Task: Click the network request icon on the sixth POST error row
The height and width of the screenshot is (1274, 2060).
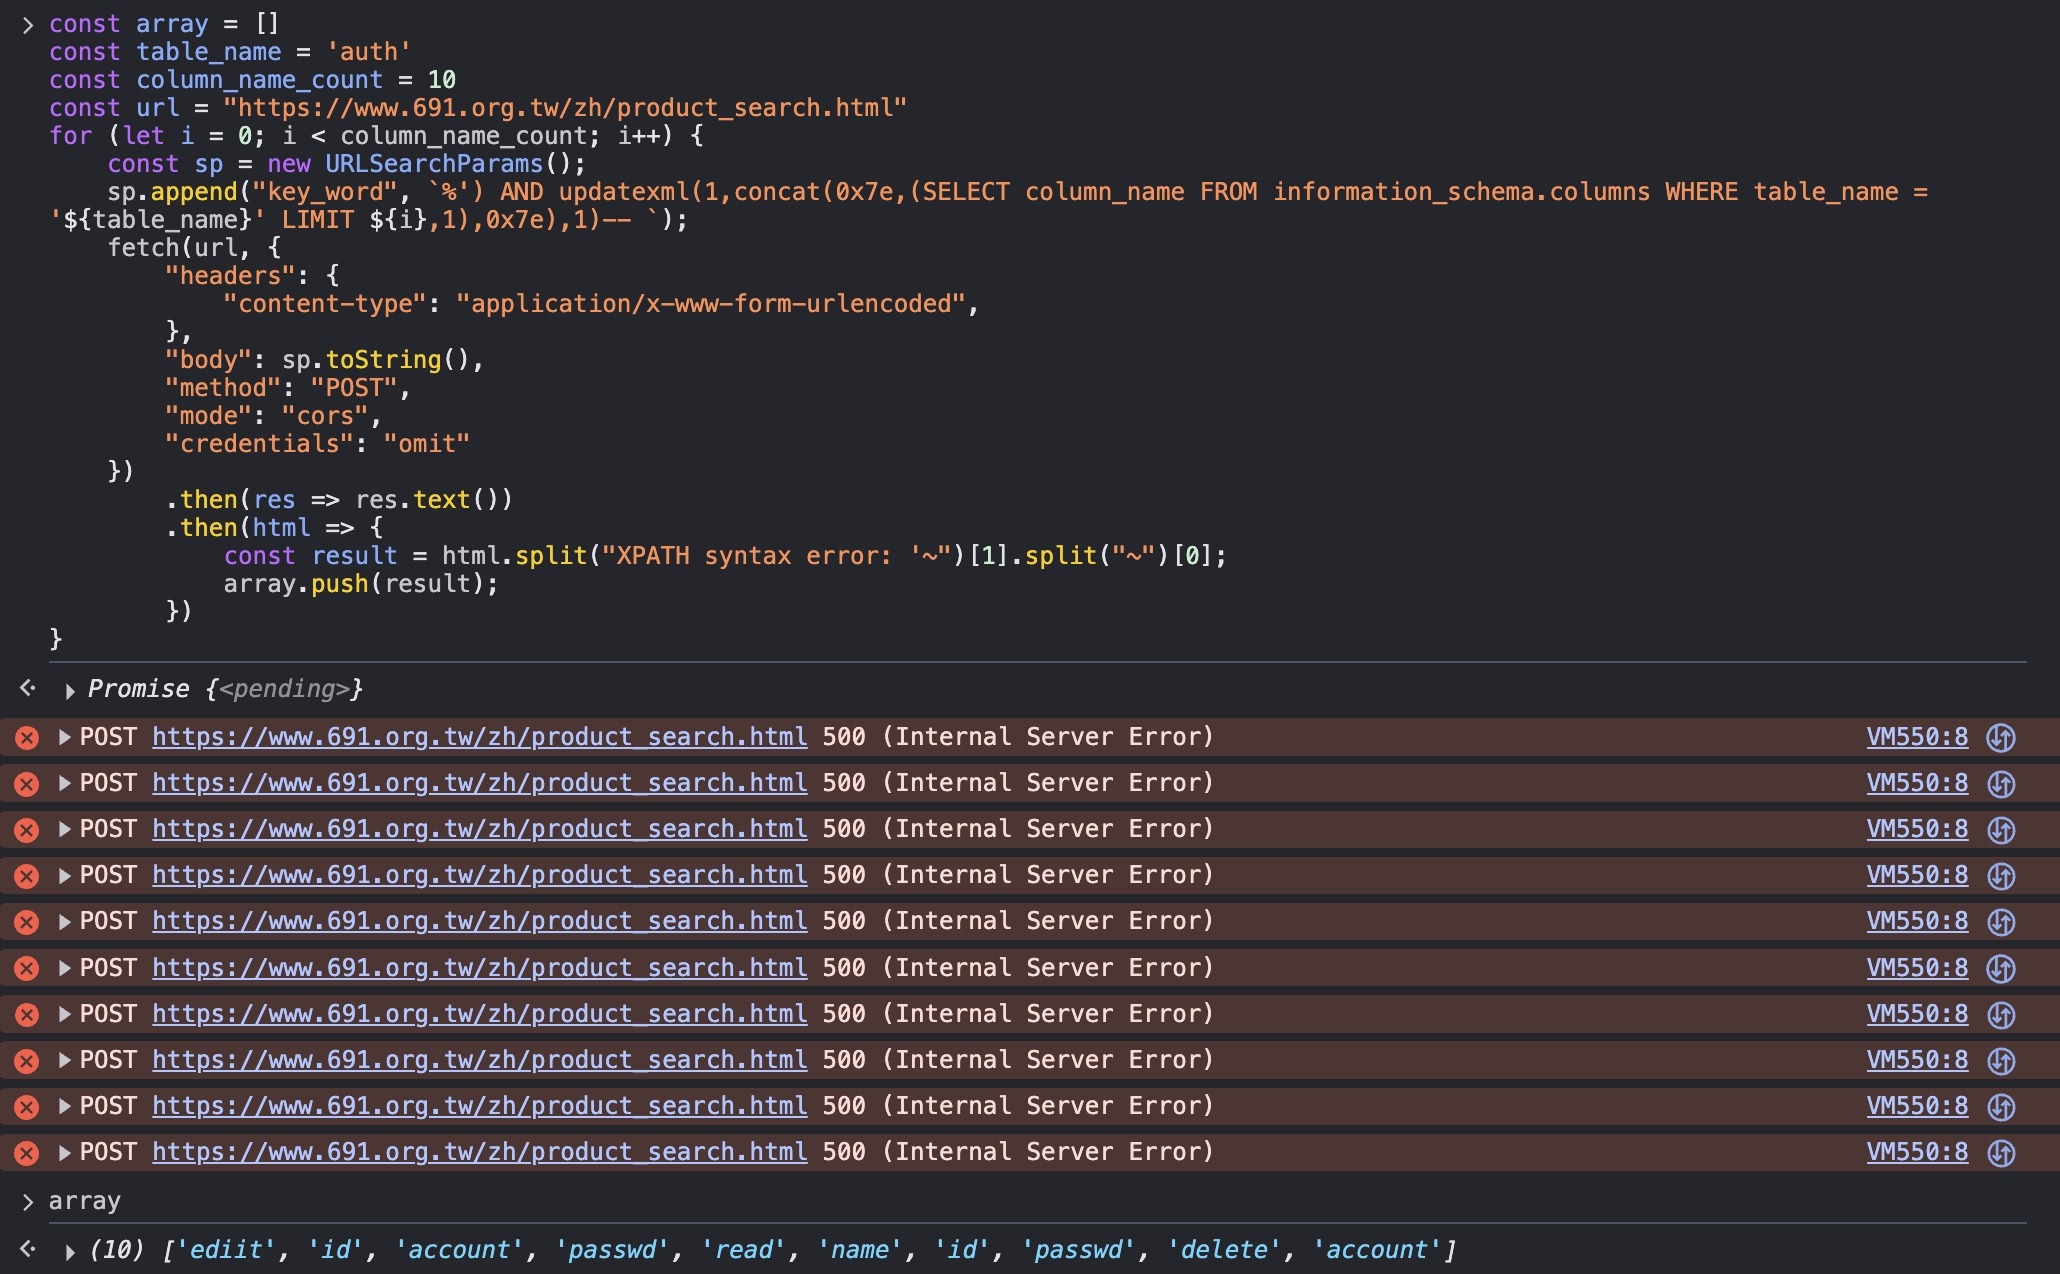Action: (2001, 969)
